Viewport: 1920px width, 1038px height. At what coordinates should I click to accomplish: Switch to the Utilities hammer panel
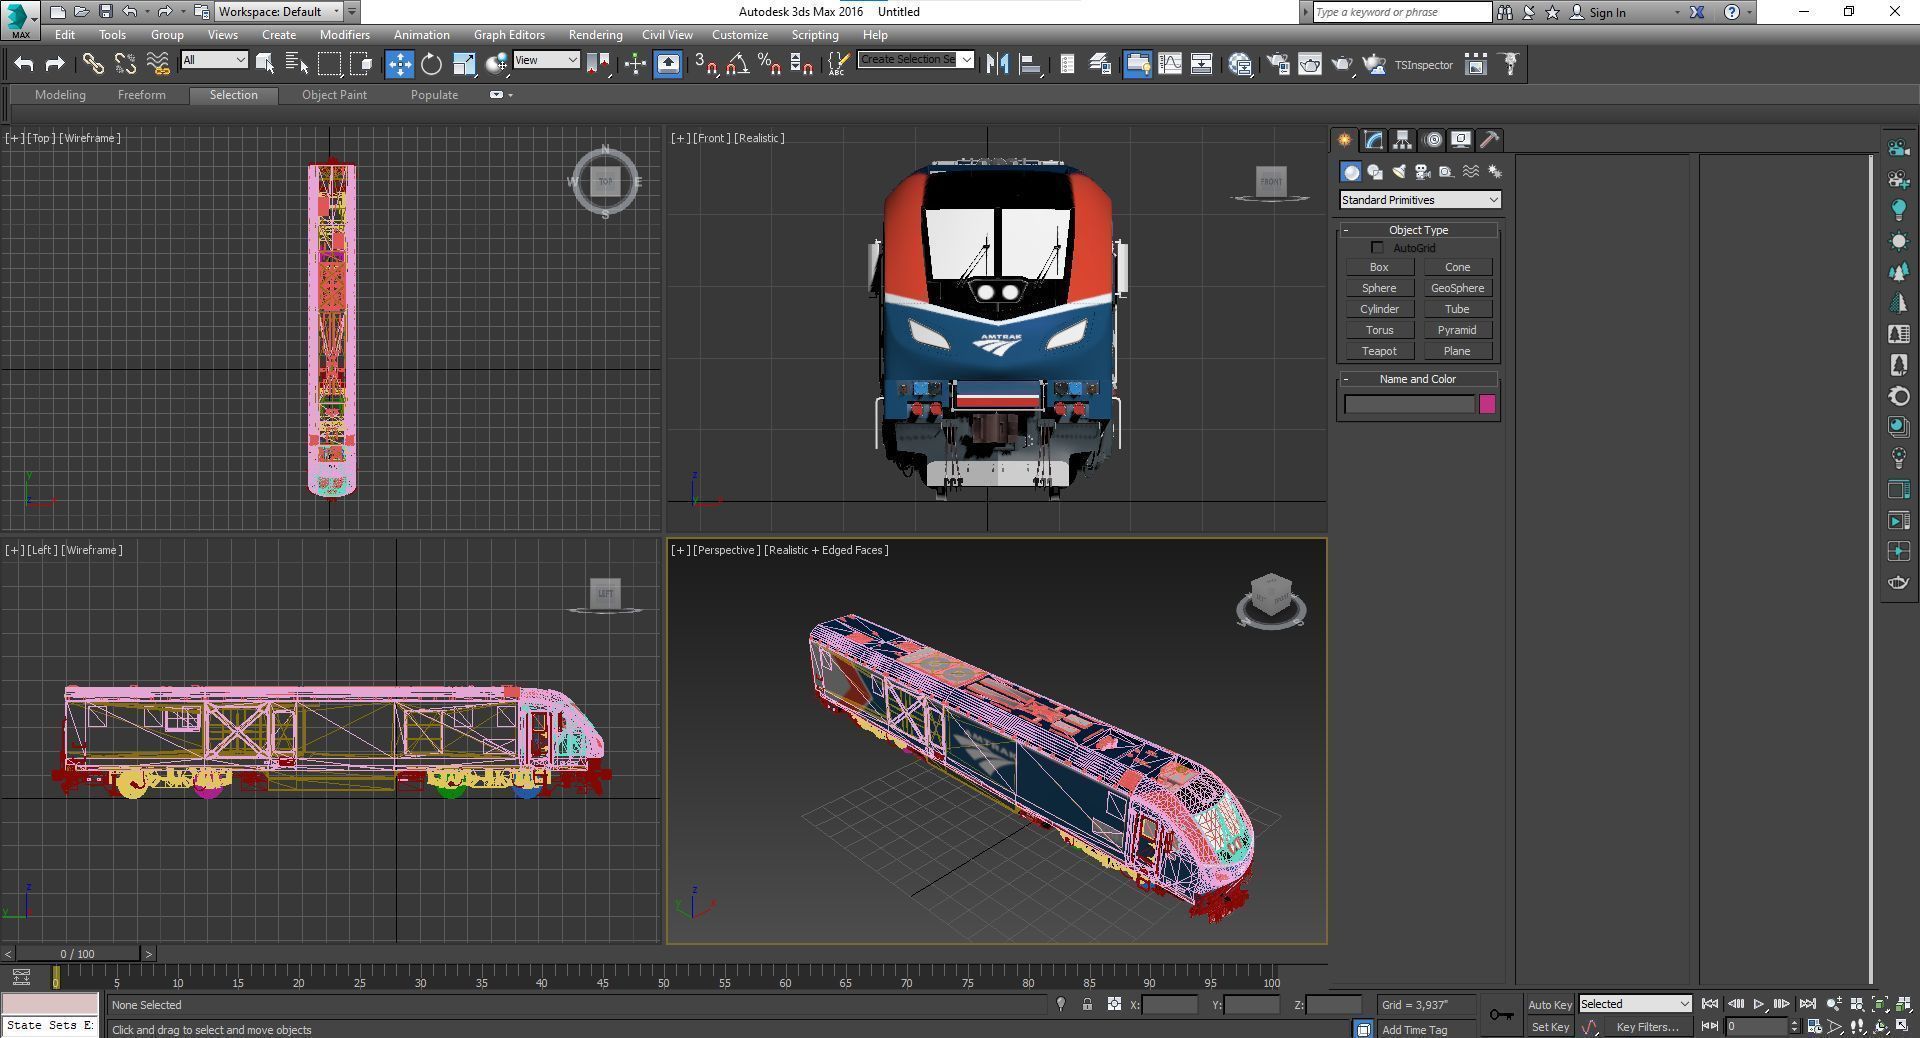point(1489,140)
